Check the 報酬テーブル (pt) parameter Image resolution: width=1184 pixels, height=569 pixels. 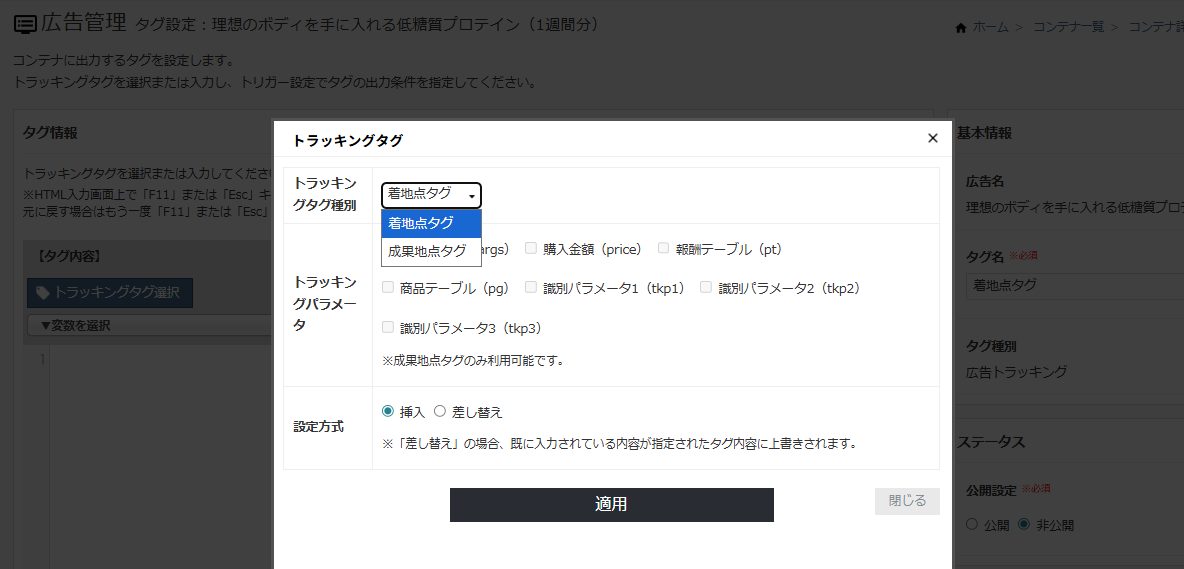(x=663, y=247)
